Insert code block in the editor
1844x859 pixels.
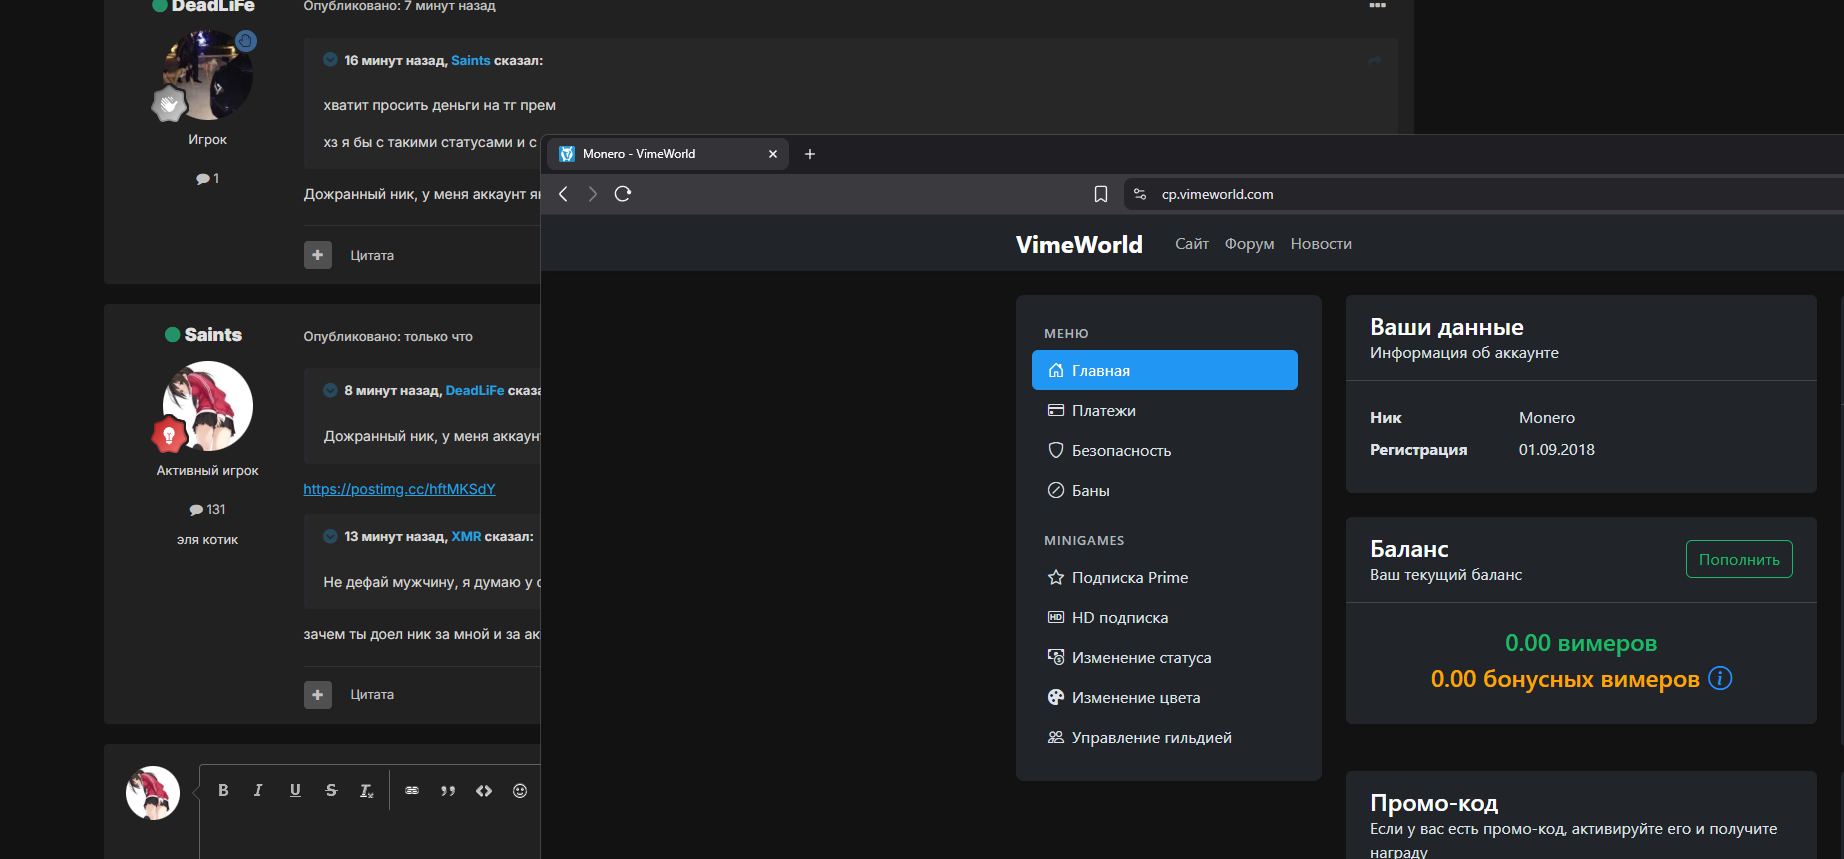tap(484, 790)
